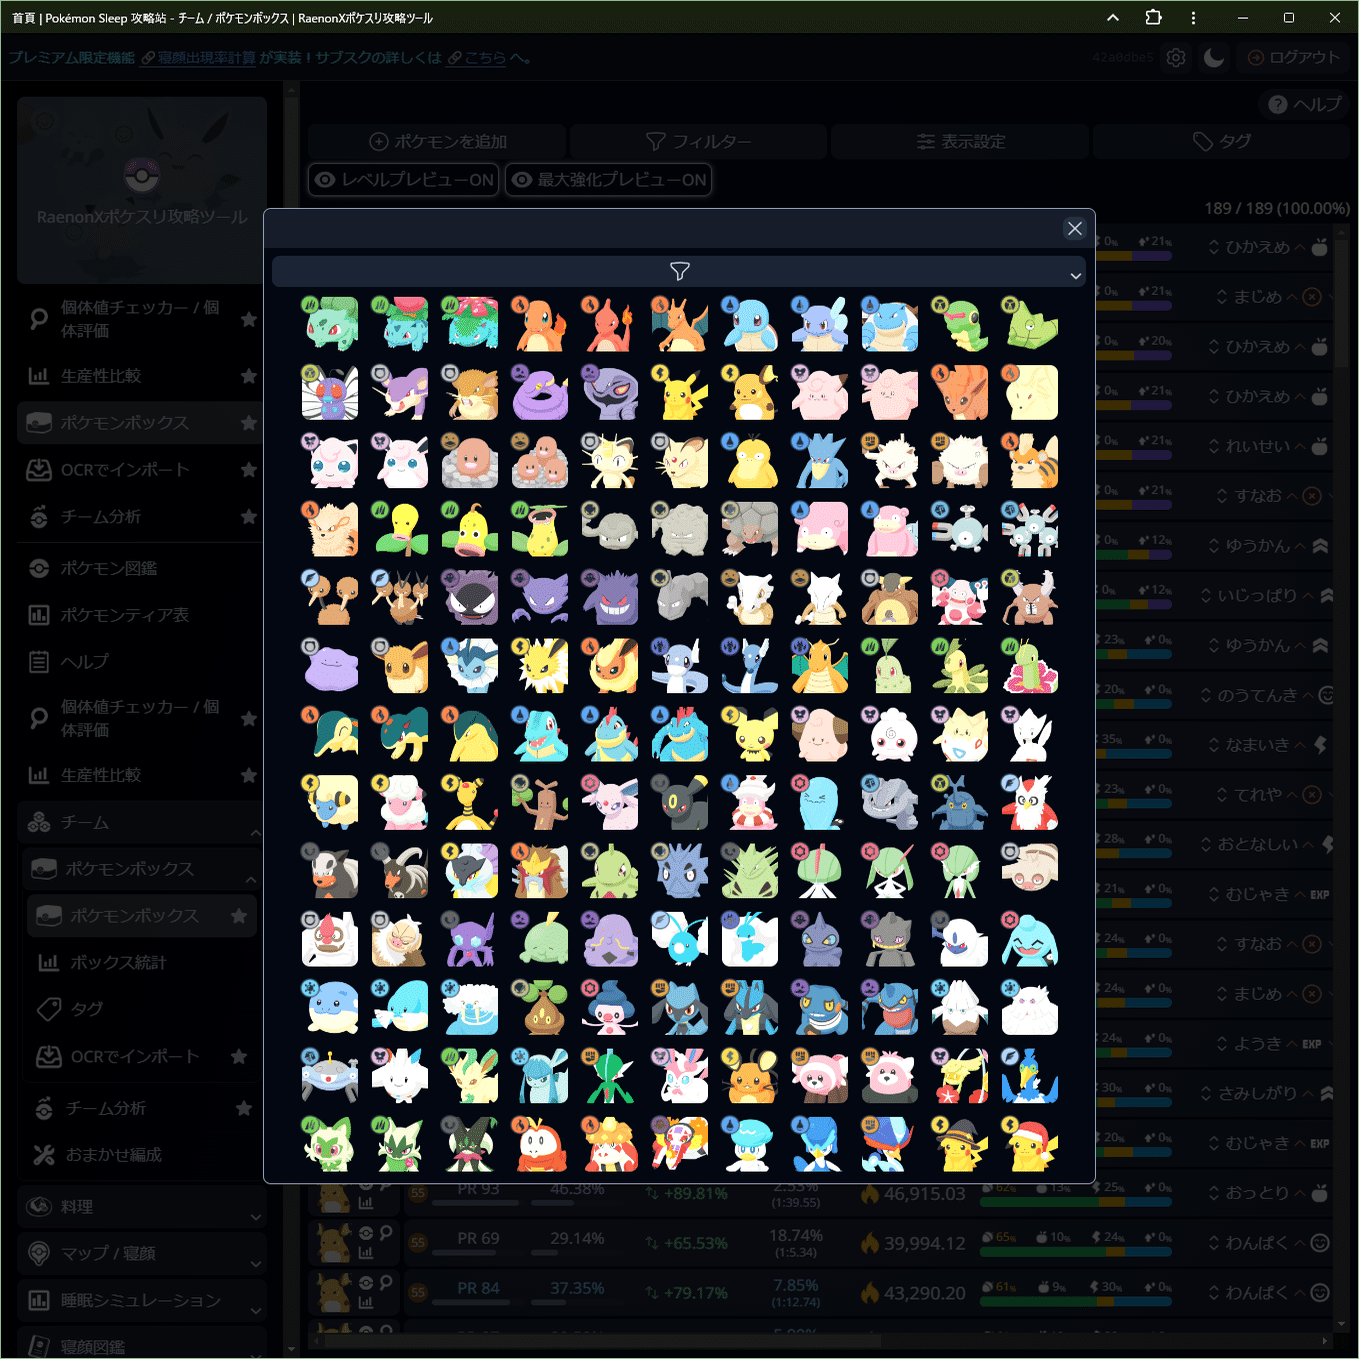Close the Pokémon picker popup

[1075, 229]
